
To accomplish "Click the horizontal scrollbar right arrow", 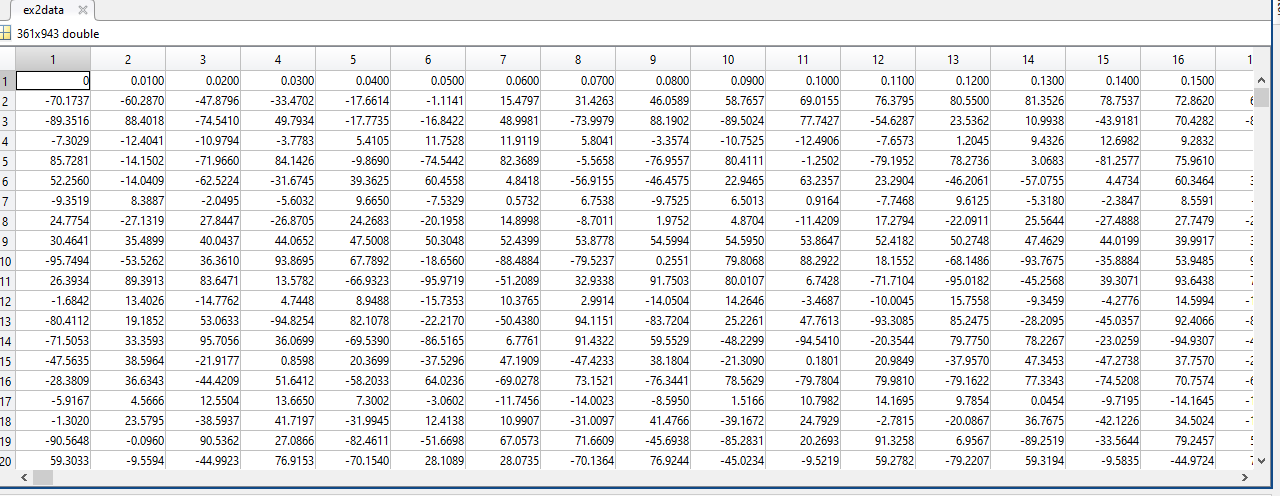I will tap(1245, 478).
